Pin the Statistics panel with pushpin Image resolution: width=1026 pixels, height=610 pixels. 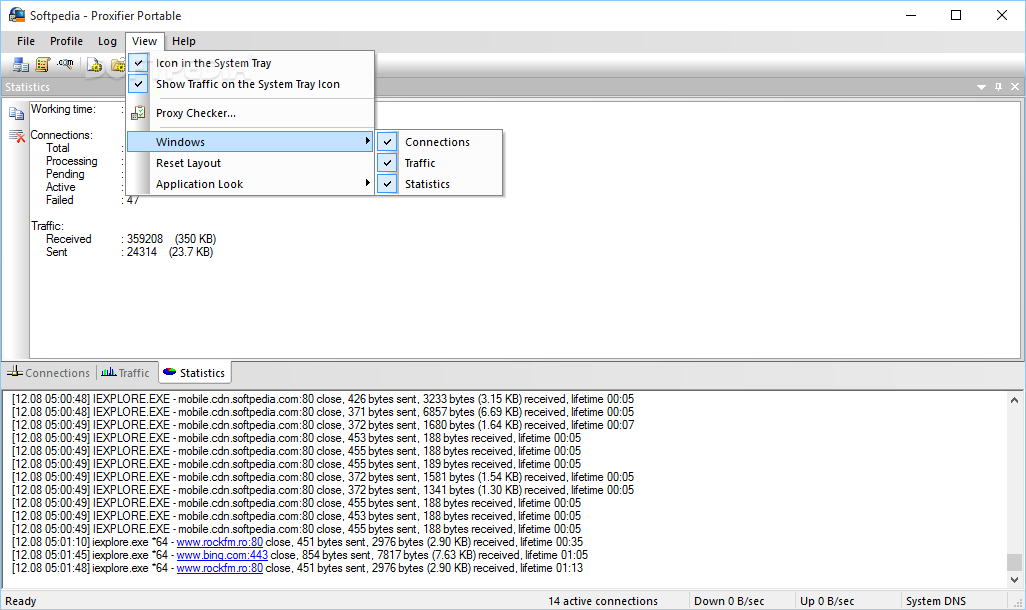[x=998, y=86]
